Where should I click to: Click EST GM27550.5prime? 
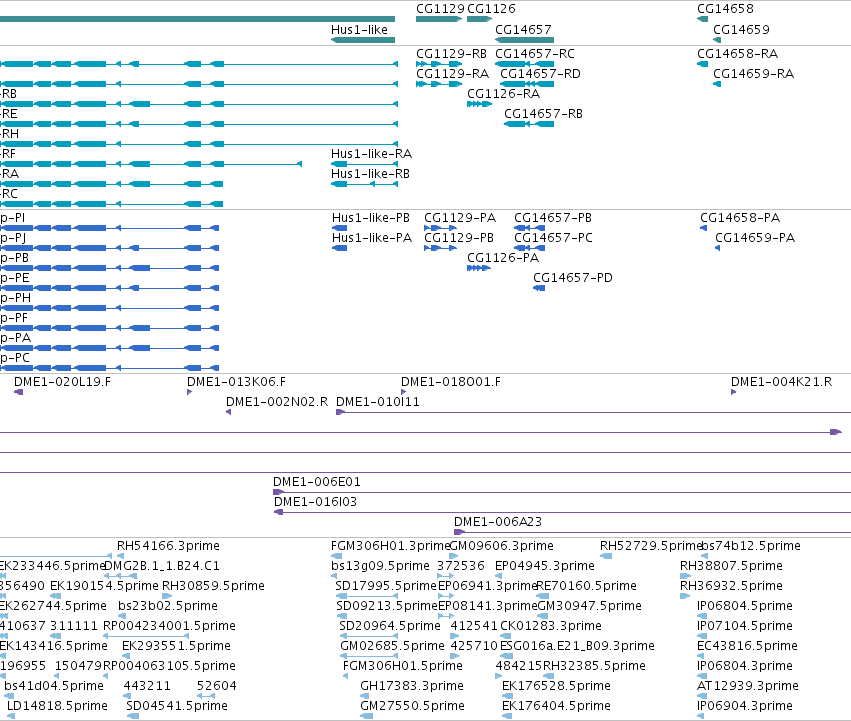point(412,706)
